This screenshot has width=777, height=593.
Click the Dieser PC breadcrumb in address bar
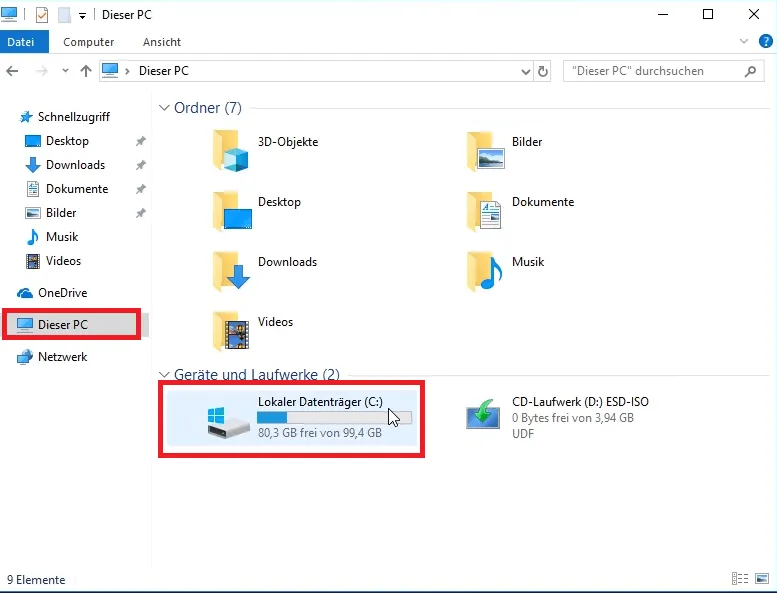click(x=164, y=71)
